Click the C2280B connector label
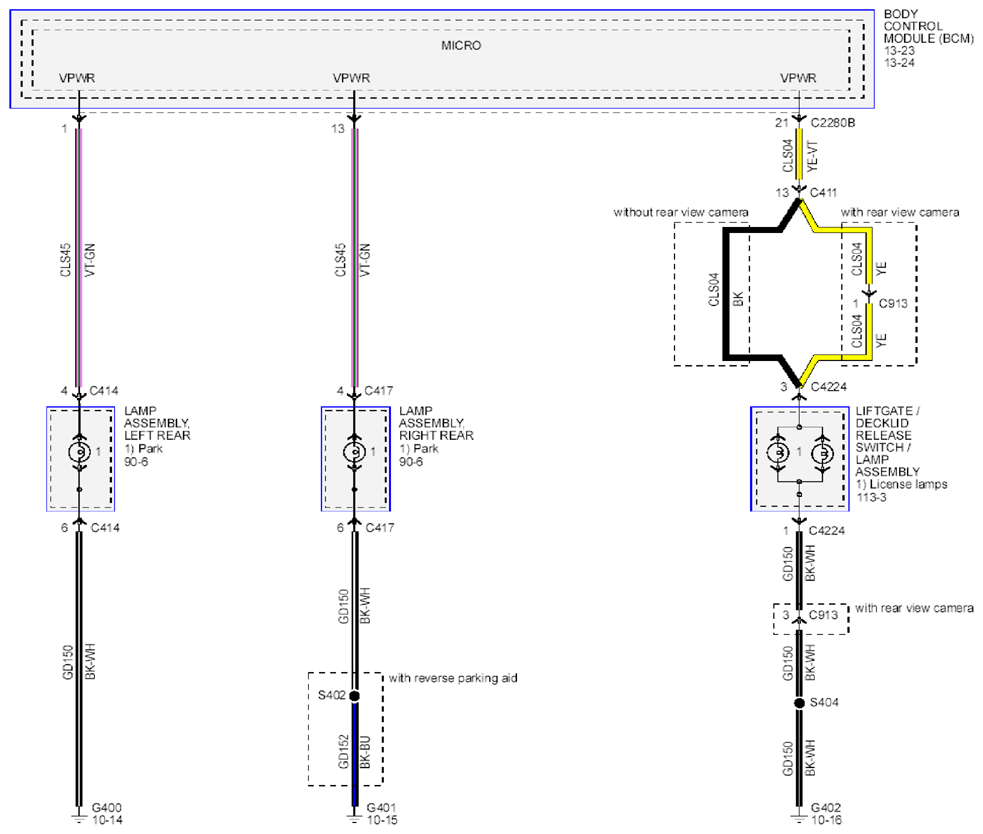983x834 pixels. coord(833,123)
